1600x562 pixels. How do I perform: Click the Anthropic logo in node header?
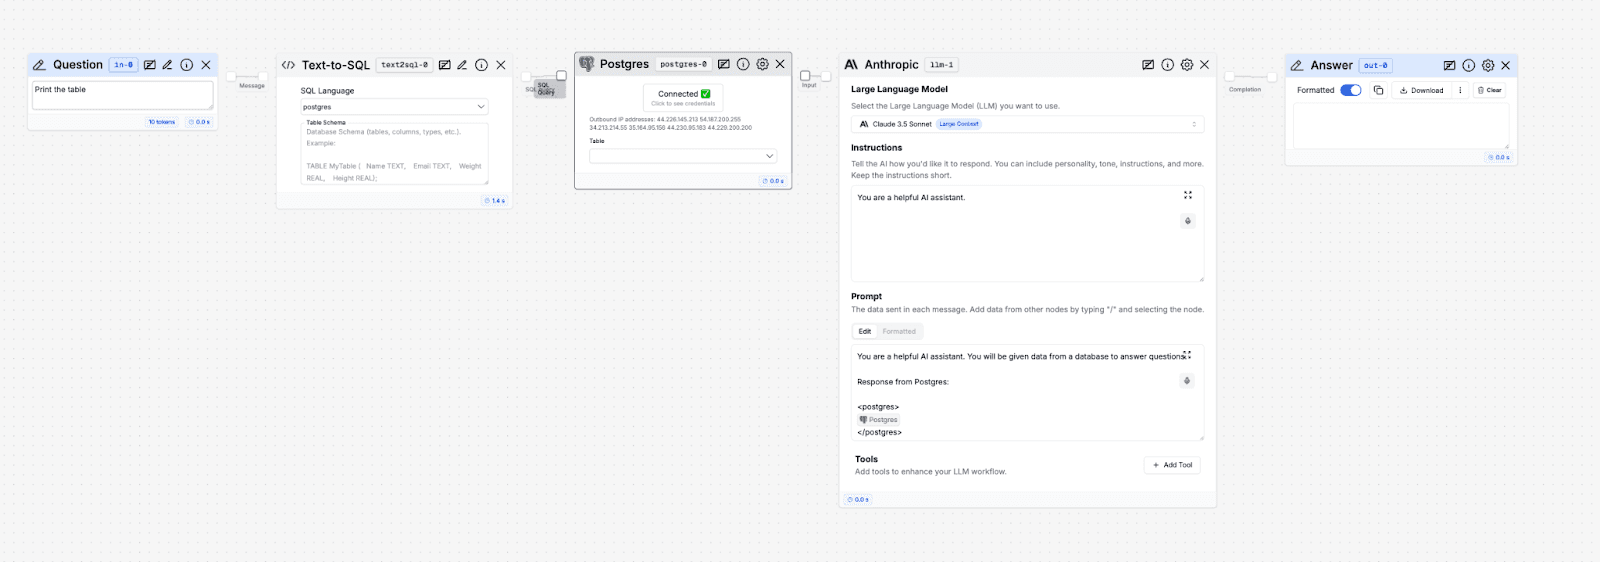pyautogui.click(x=851, y=65)
